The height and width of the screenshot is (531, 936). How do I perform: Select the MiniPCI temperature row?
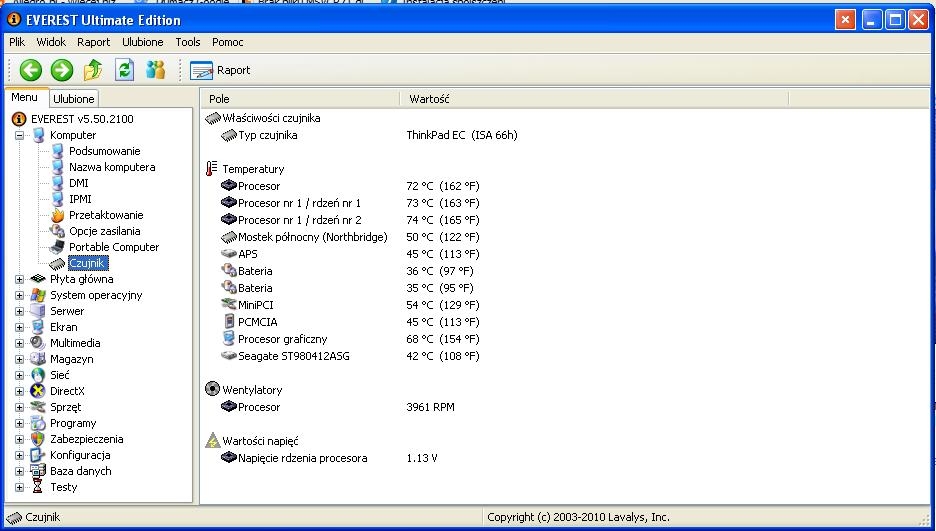(x=350, y=305)
